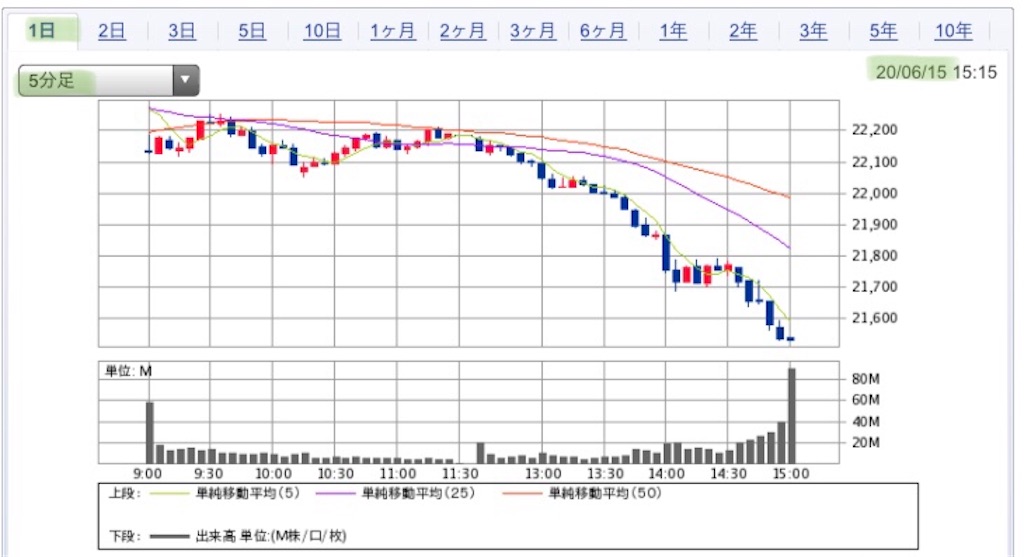Image resolution: width=1024 pixels, height=557 pixels.
Task: Click the 出来高 volume legend entry
Action: click(248, 537)
